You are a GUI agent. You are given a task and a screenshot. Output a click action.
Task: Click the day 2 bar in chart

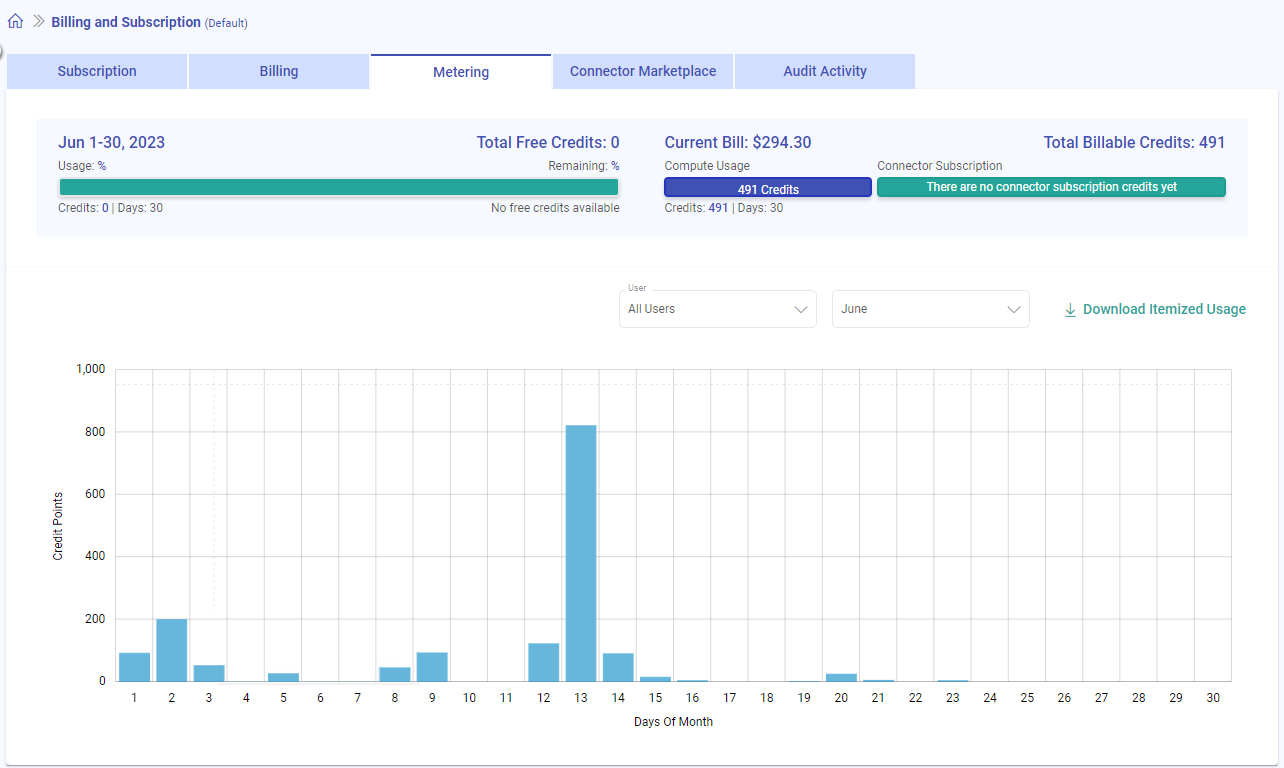pos(172,650)
